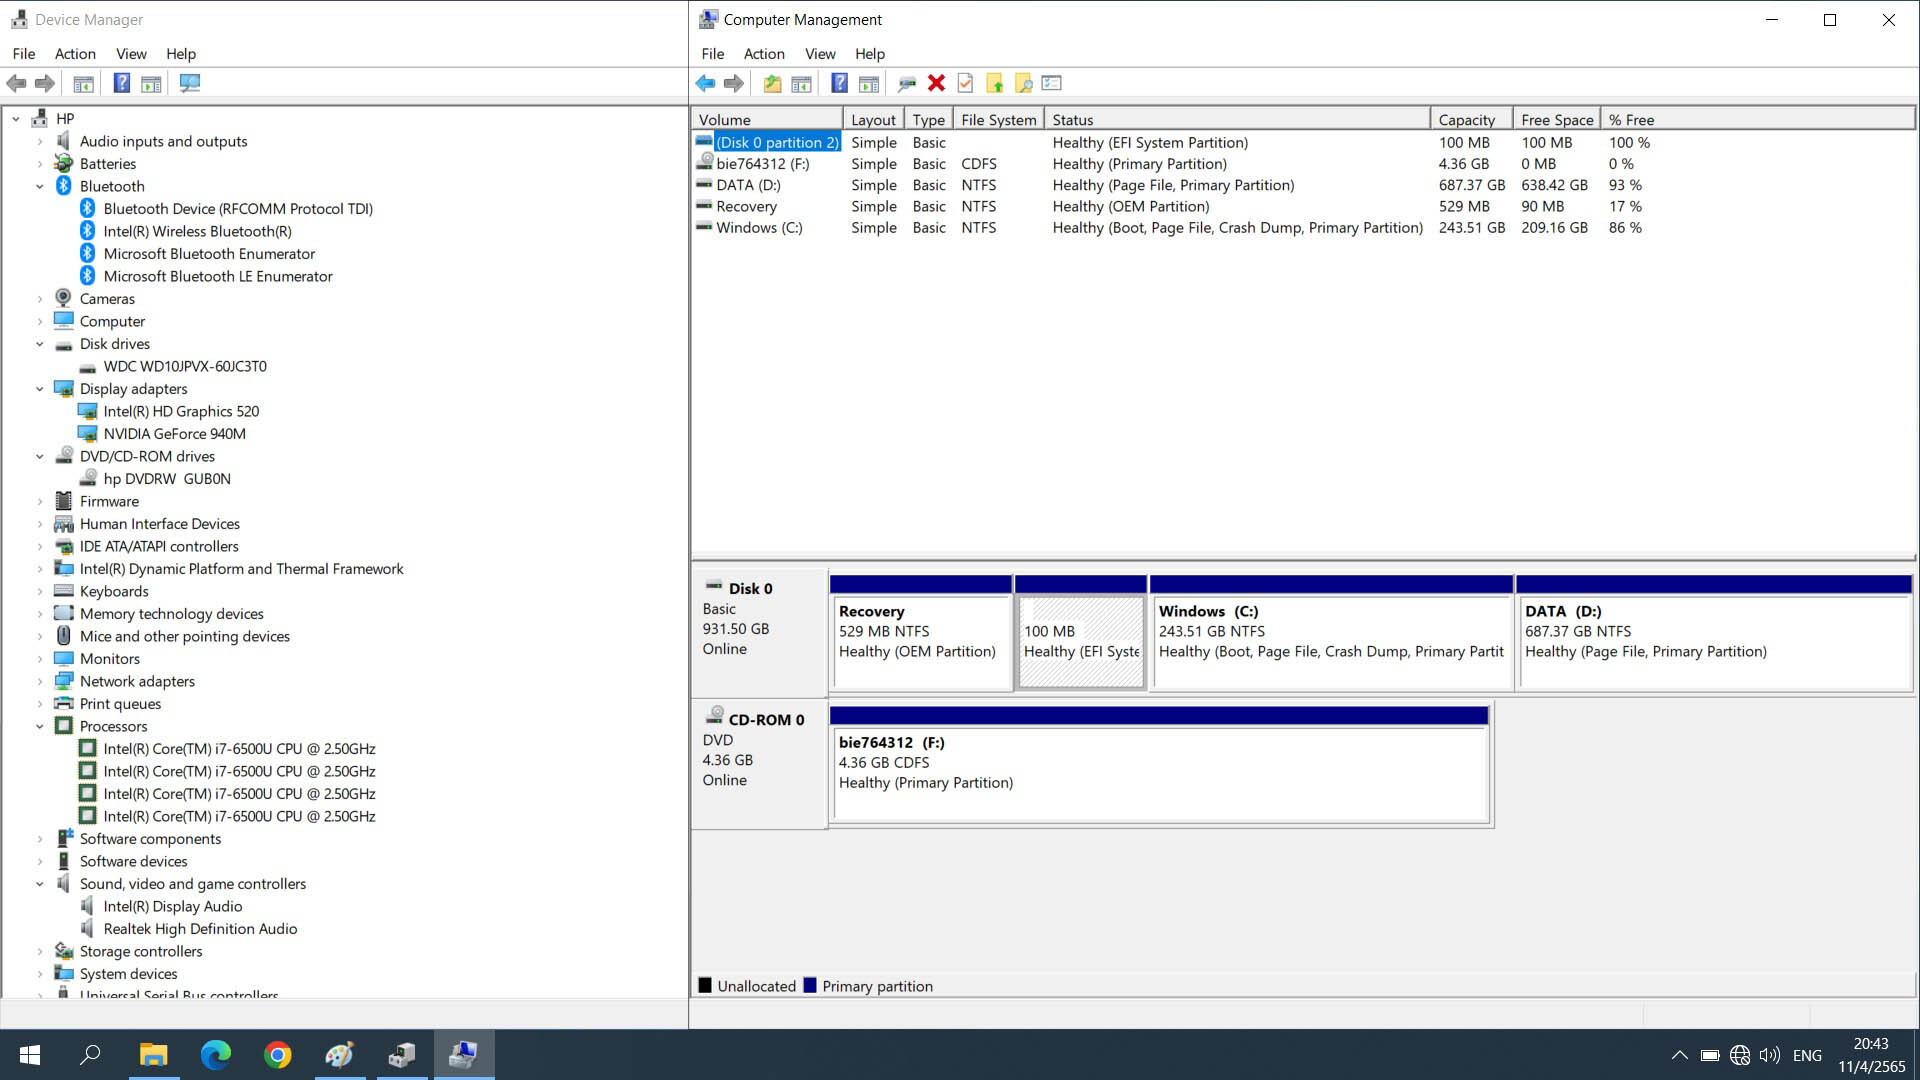Select the 100 MB EFI partition block
1920x1080 pixels.
1080,633
